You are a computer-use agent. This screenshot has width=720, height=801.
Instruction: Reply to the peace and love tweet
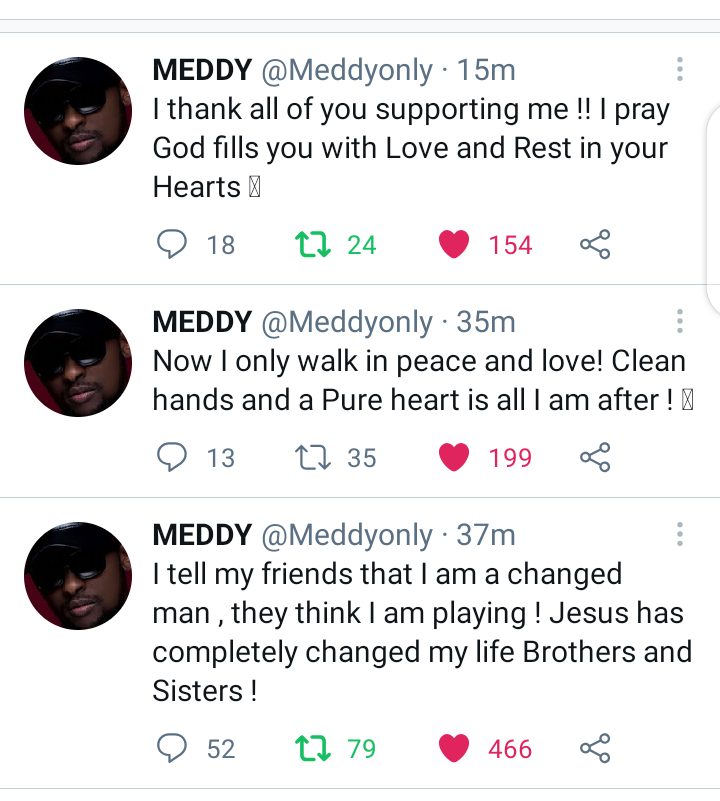click(x=173, y=457)
